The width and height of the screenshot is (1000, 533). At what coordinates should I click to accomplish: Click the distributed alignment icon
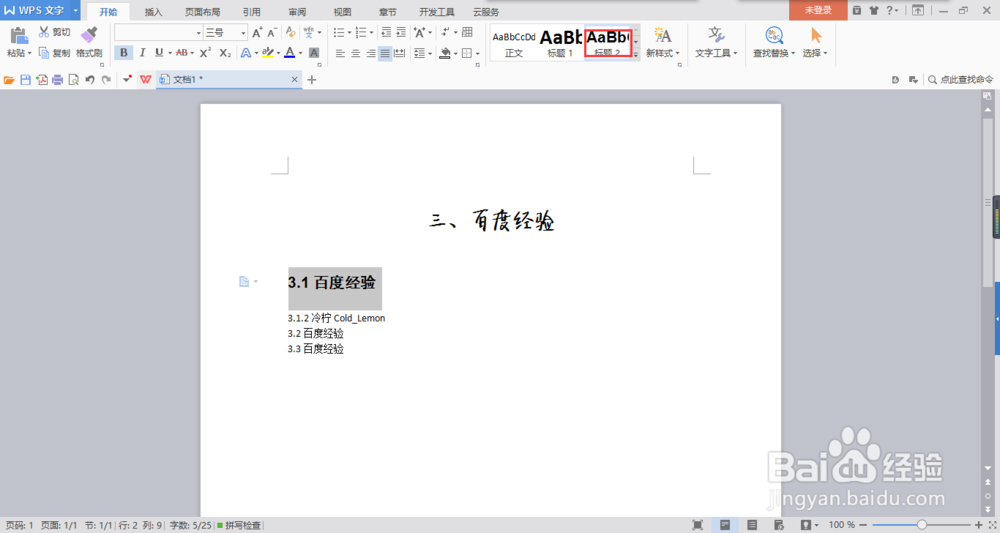399,54
